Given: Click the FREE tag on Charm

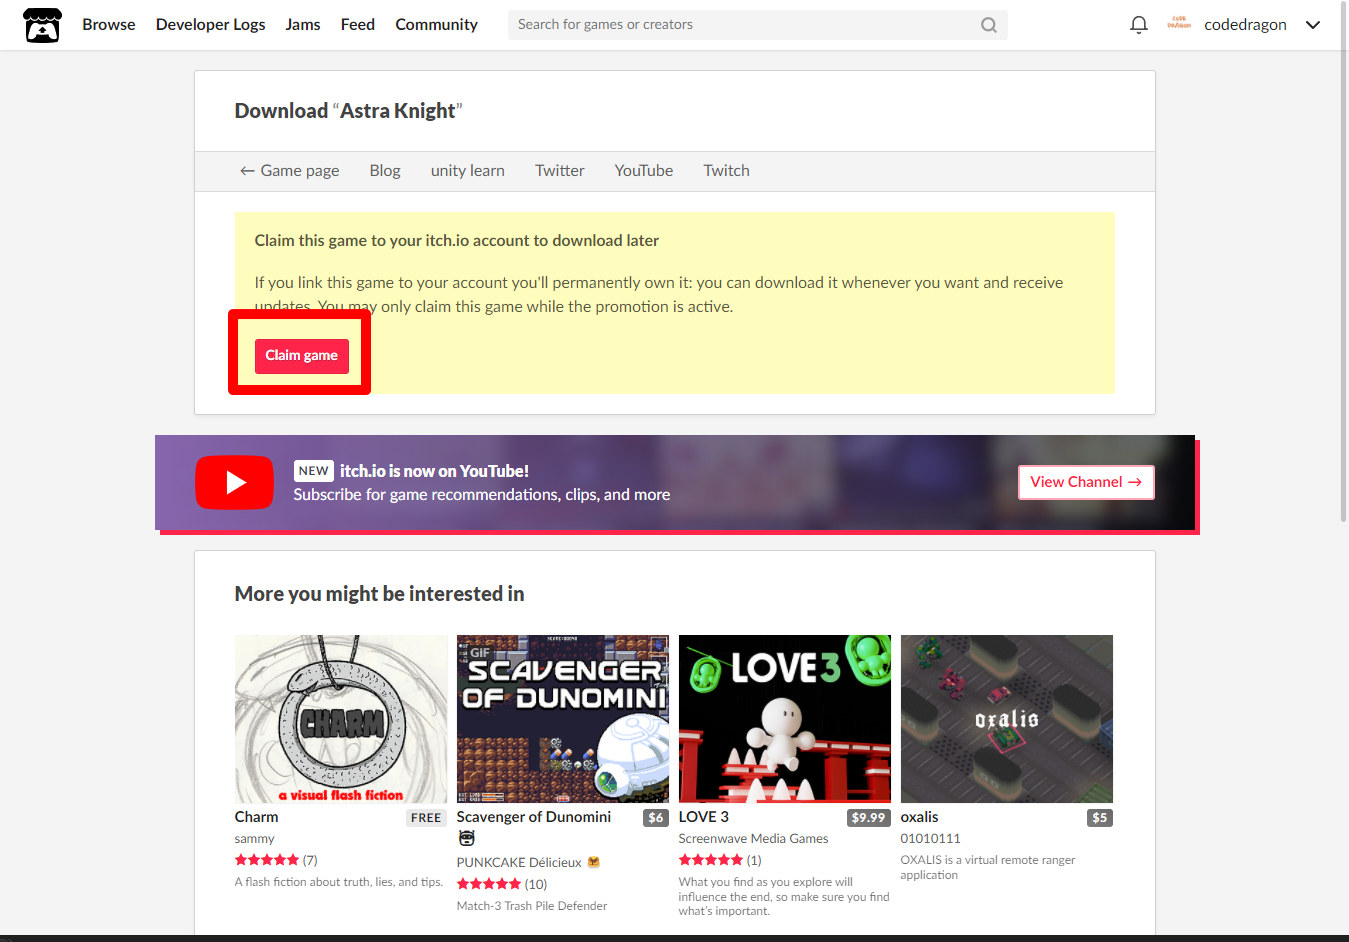Looking at the screenshot, I should point(426,818).
